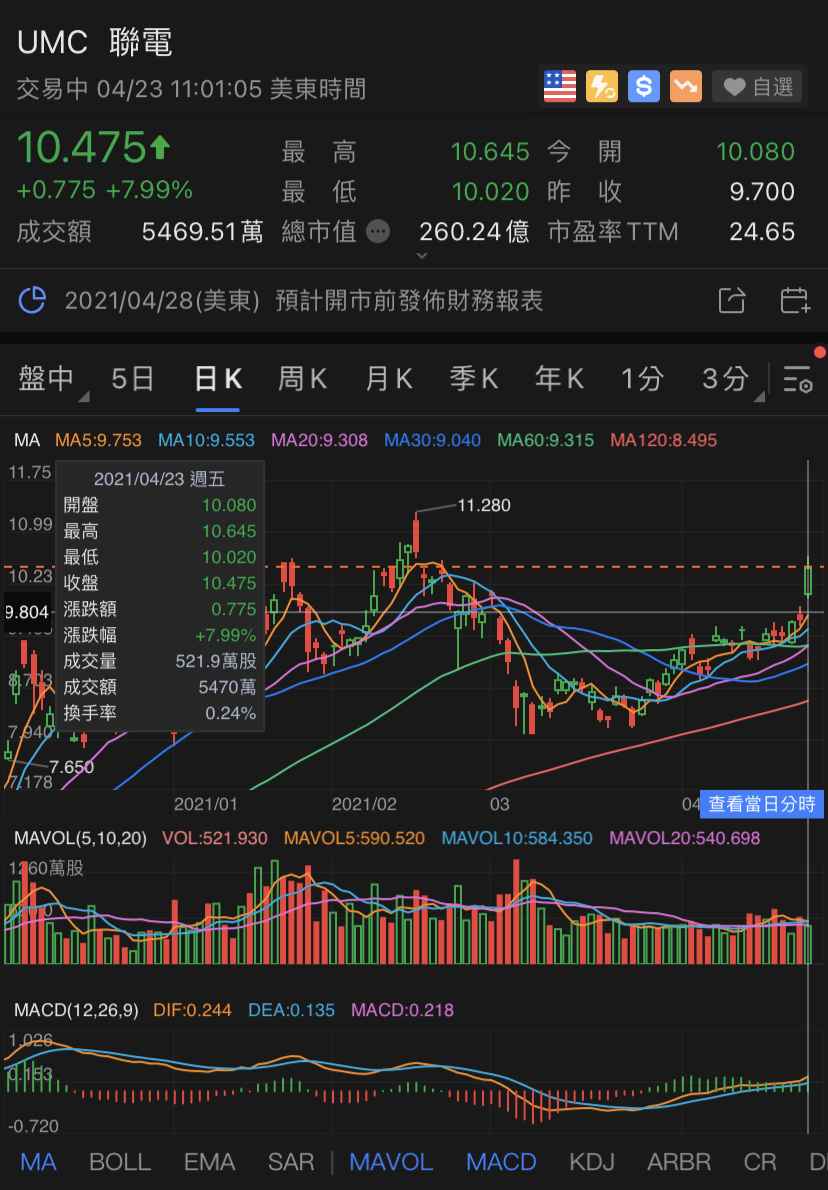The width and height of the screenshot is (828, 1190).
Task: Share the earnings announcement
Action: [x=732, y=301]
